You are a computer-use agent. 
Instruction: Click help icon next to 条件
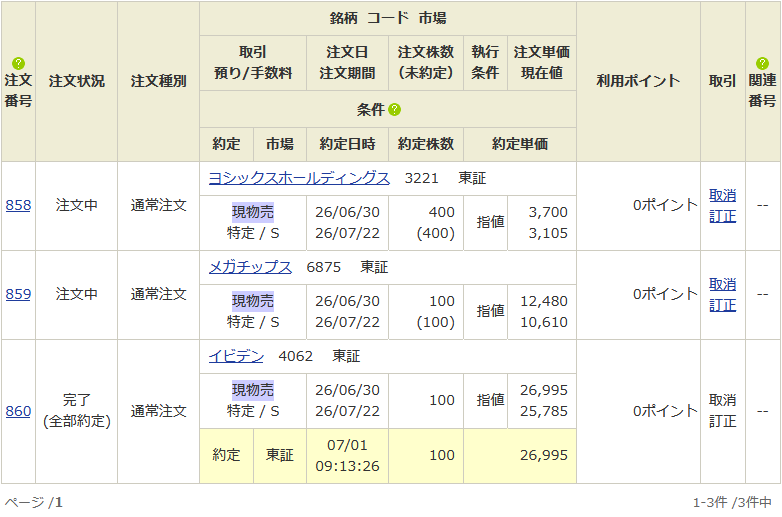[x=394, y=110]
